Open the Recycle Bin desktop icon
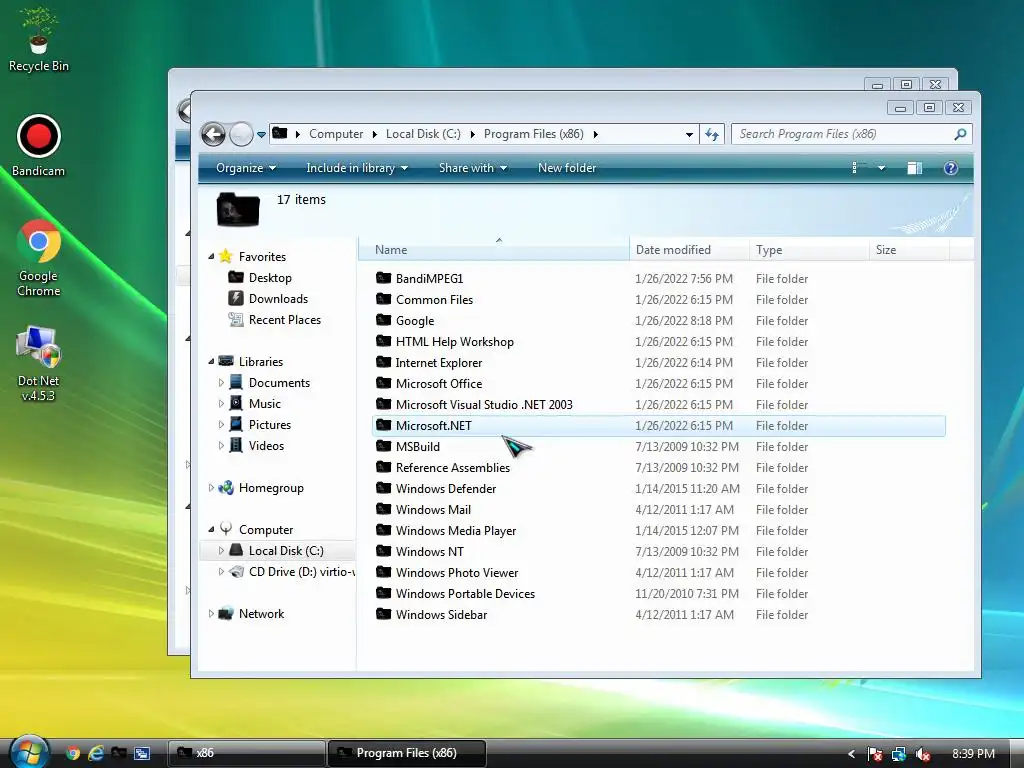Viewport: 1024px width, 768px height. point(39,40)
